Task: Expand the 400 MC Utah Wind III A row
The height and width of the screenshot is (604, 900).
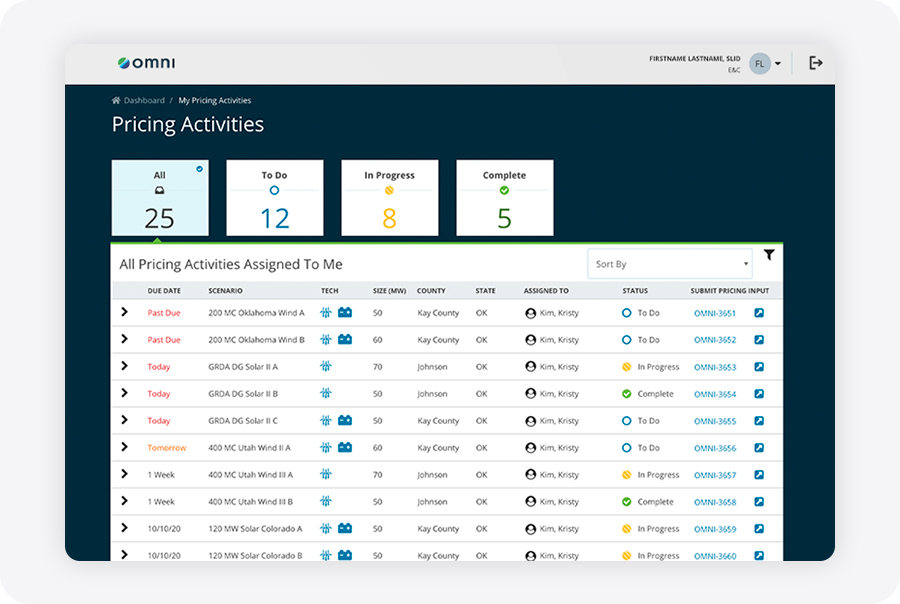Action: click(x=124, y=474)
